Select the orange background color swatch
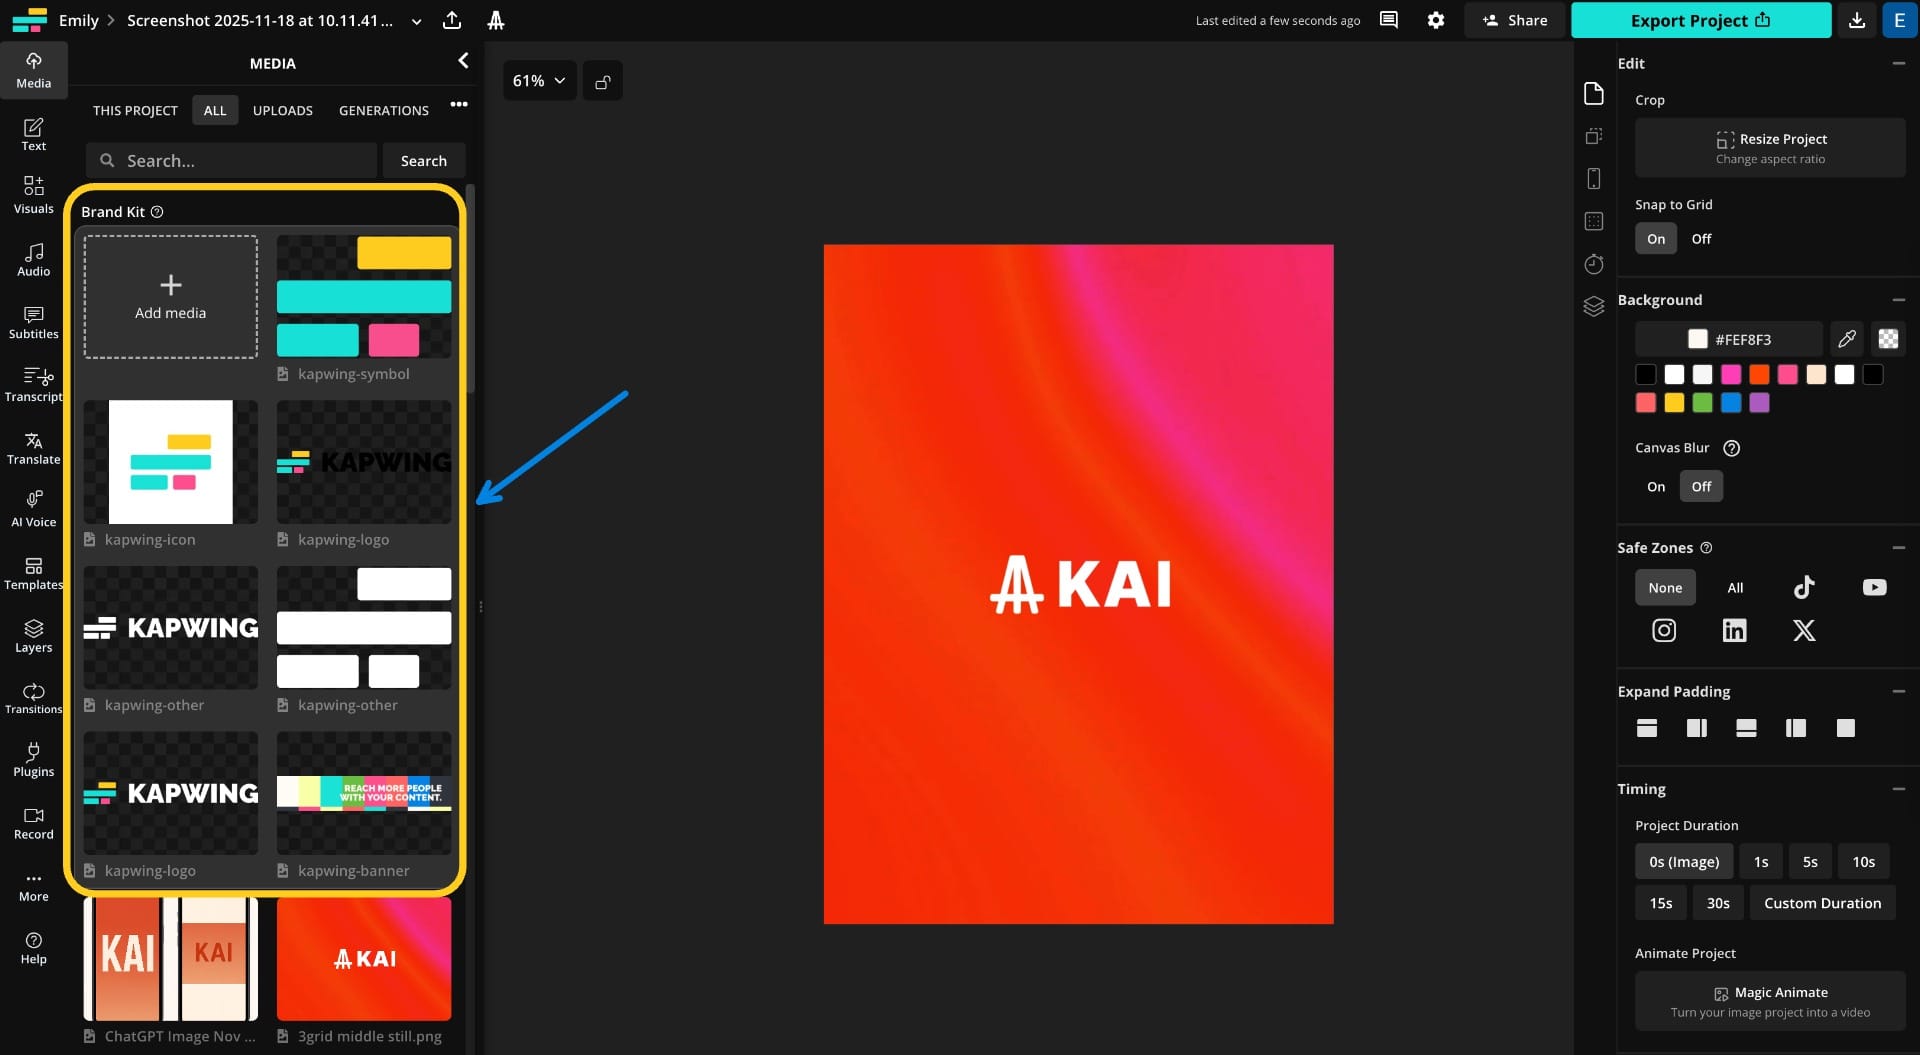The width and height of the screenshot is (1920, 1055). 1759,375
